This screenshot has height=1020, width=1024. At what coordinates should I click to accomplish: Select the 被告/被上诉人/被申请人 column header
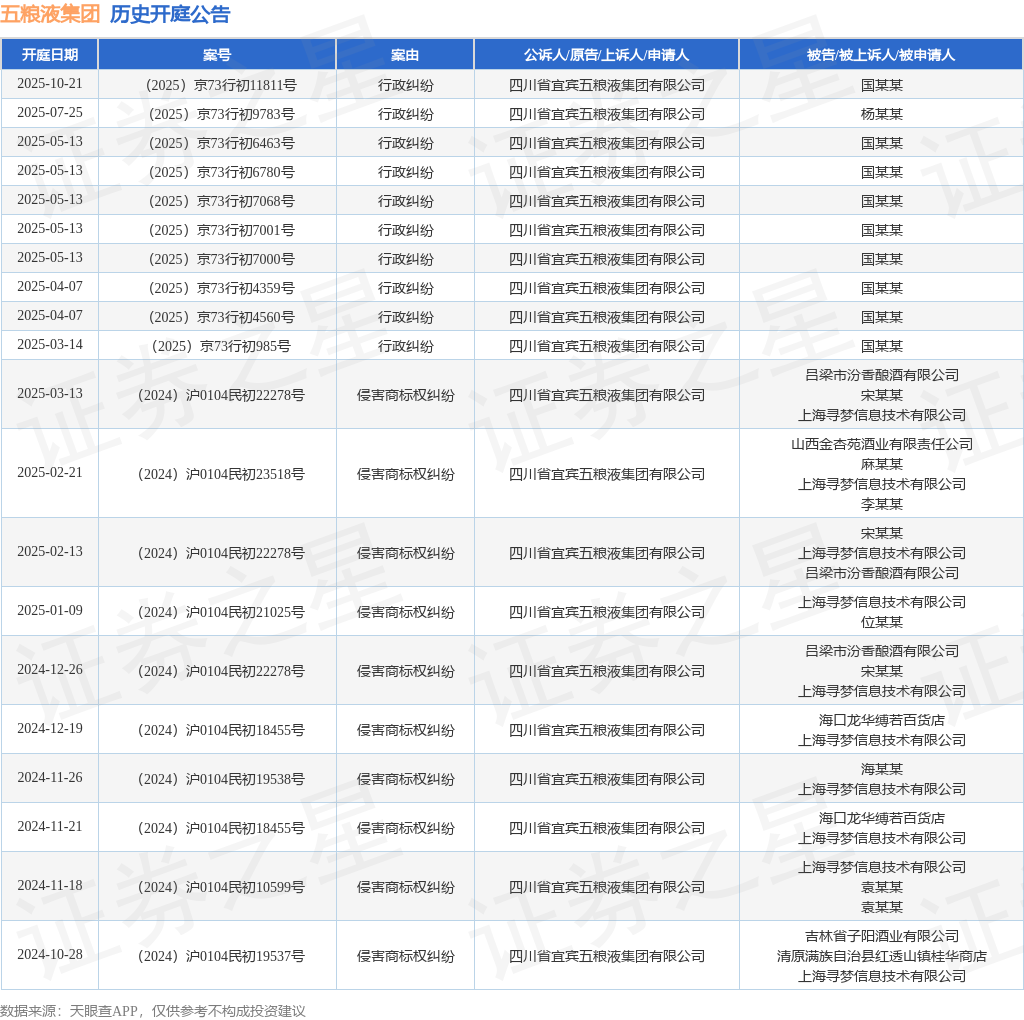(x=881, y=55)
